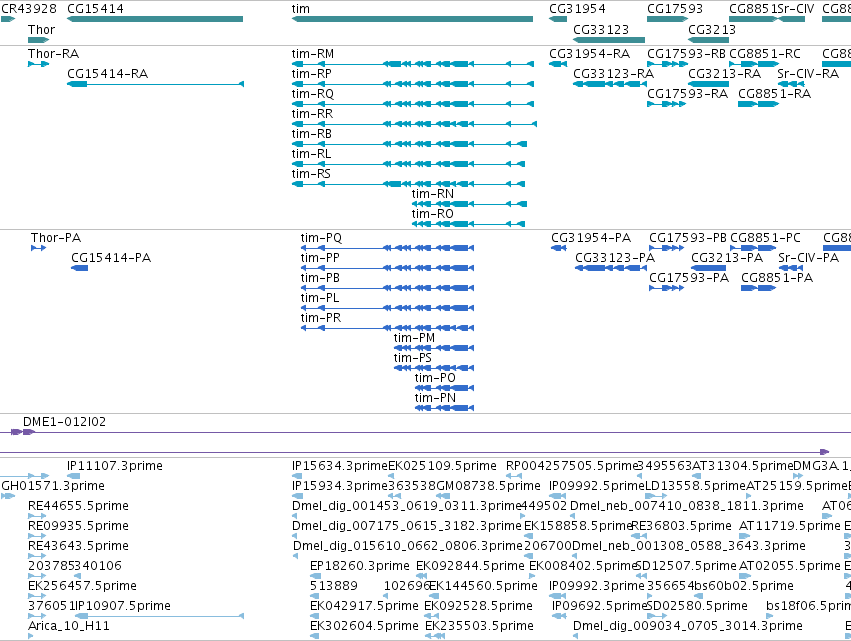Select the tim-RN transcript label

point(433,194)
